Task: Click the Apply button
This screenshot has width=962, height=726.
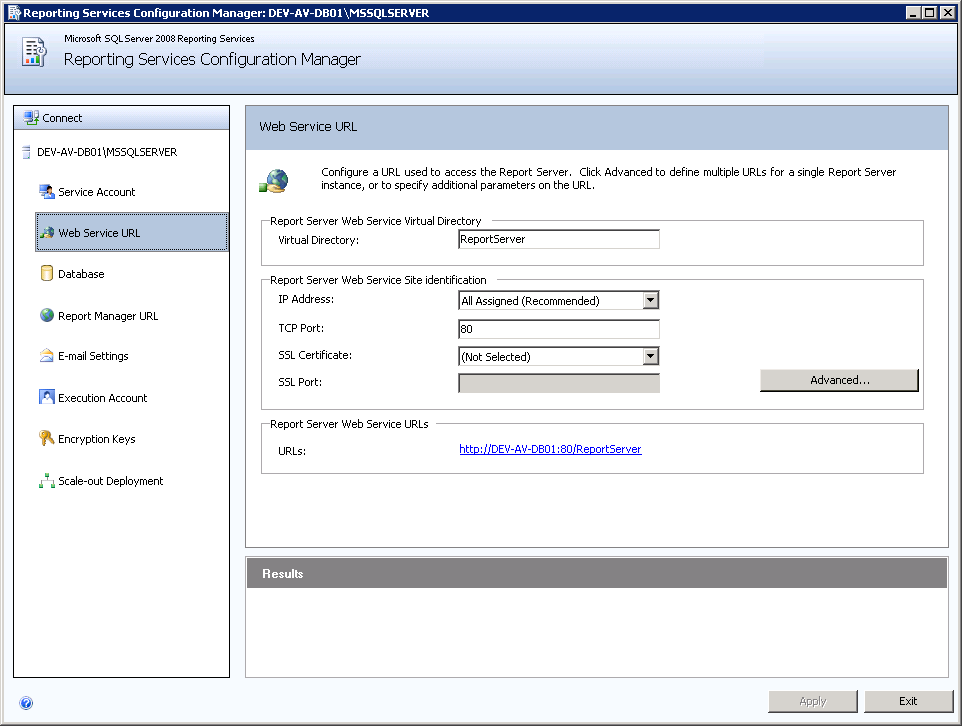Action: [812, 701]
